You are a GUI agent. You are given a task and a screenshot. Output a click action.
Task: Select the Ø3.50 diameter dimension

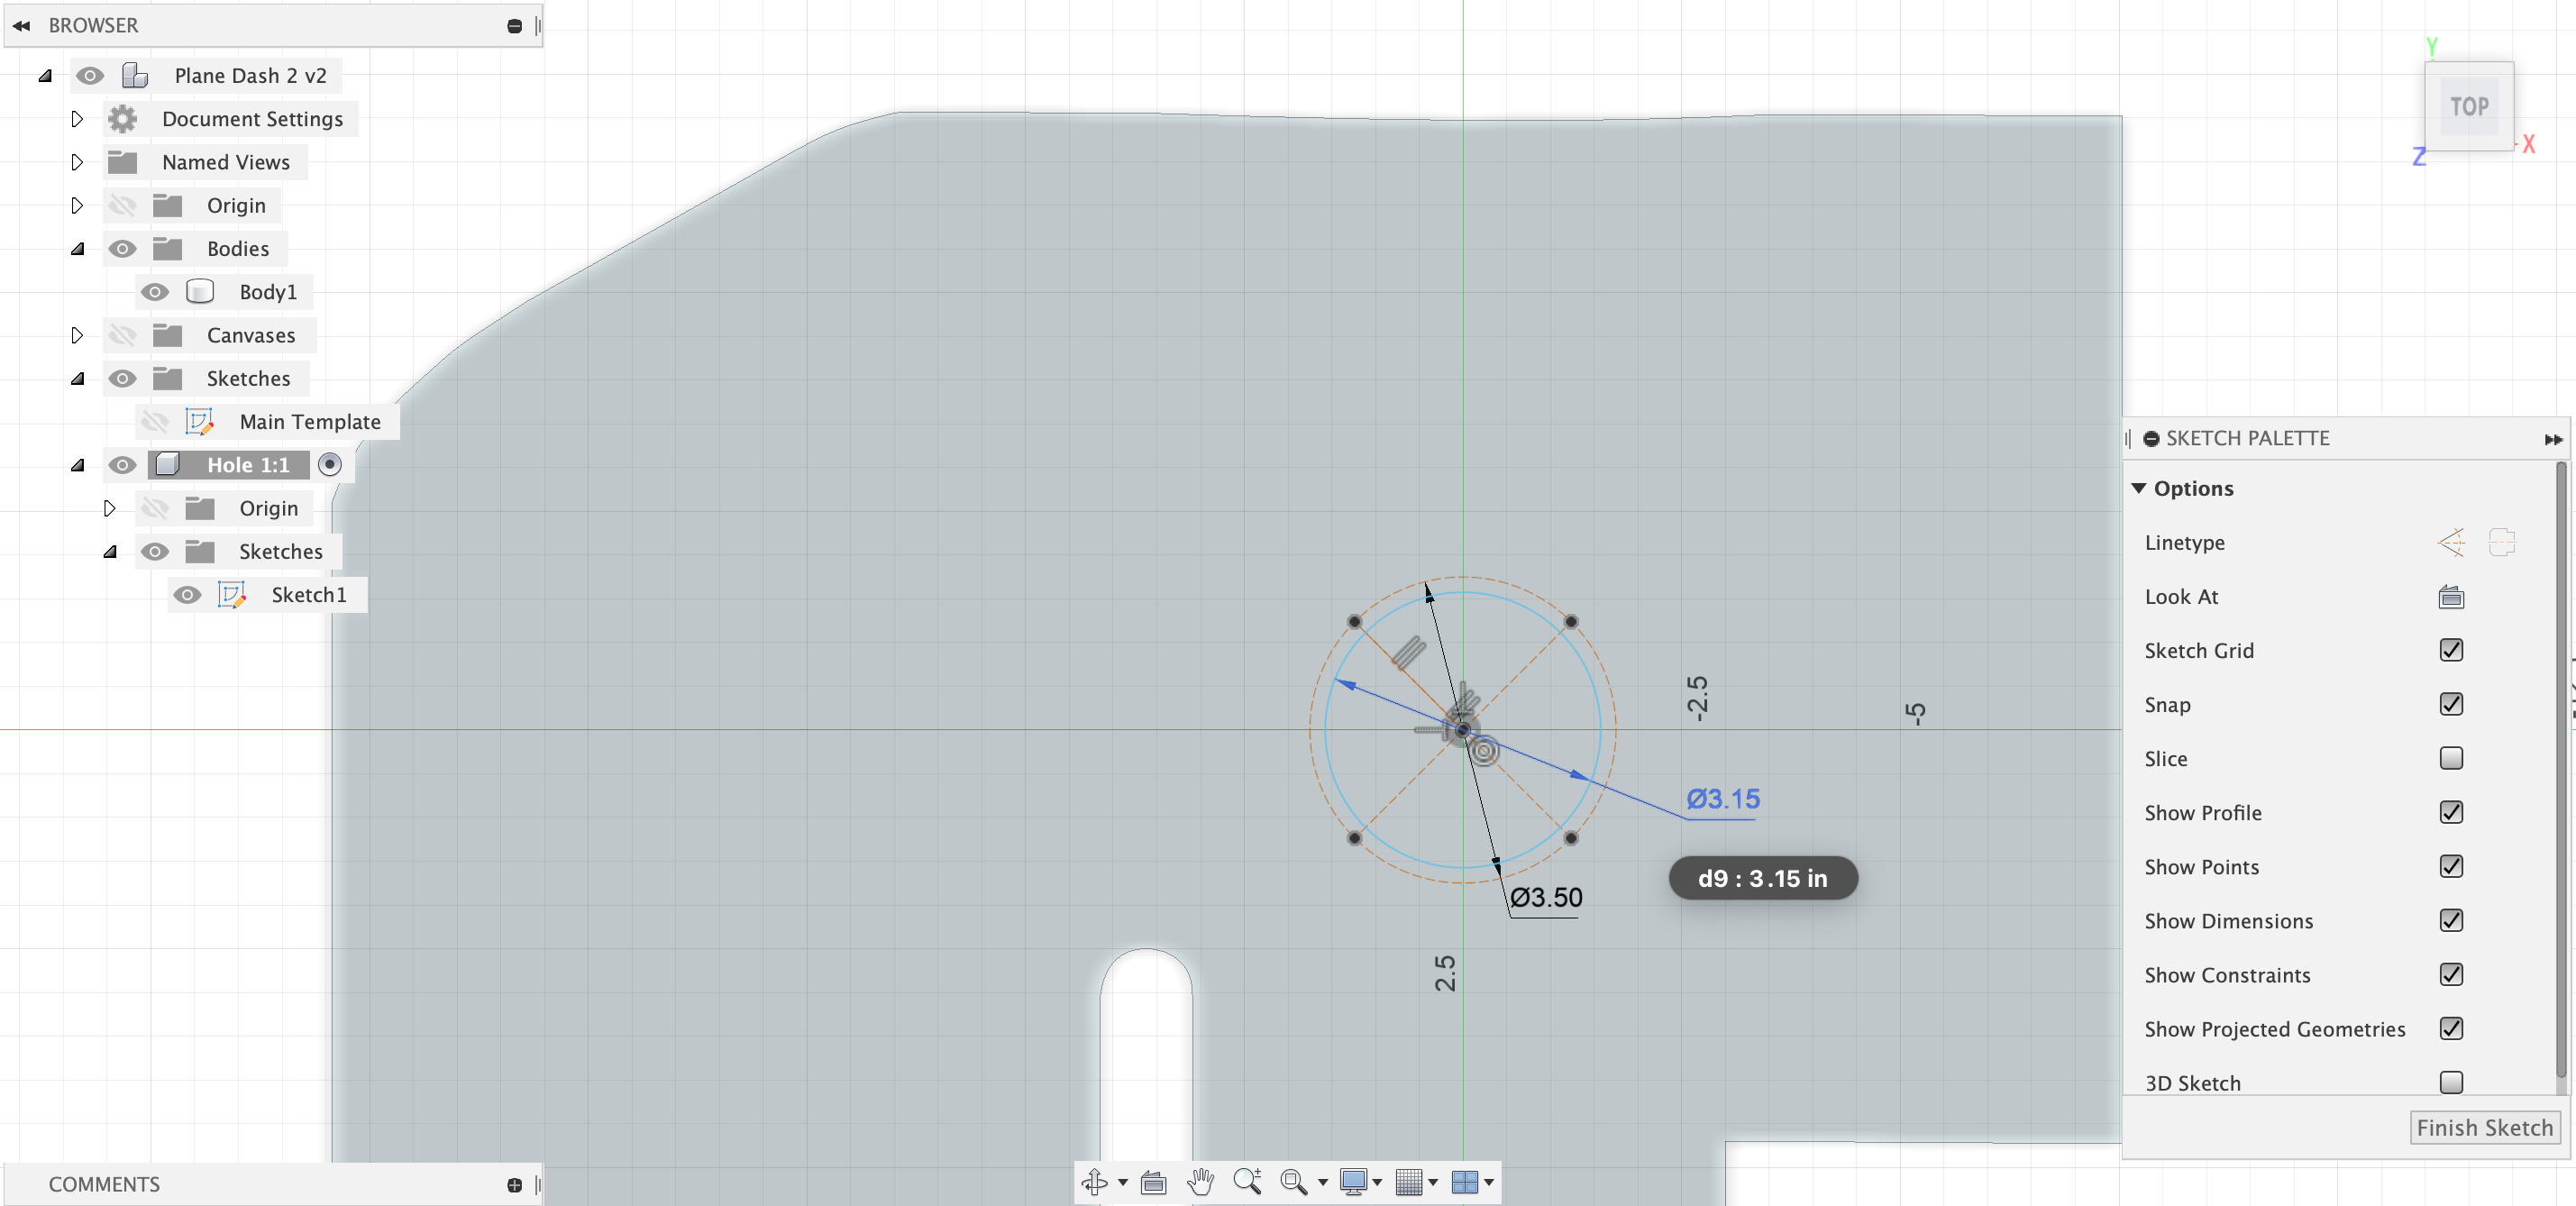[x=1546, y=898]
